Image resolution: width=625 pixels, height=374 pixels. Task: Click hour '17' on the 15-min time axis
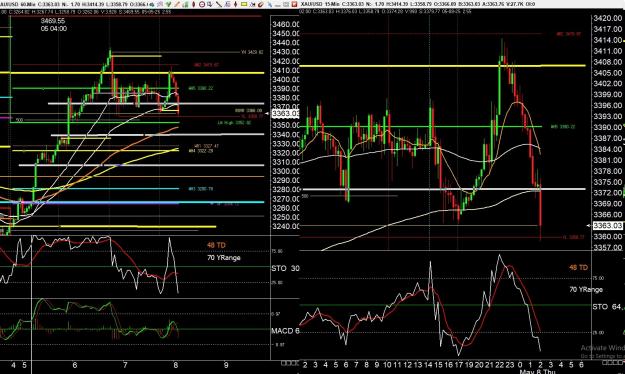click(x=459, y=364)
